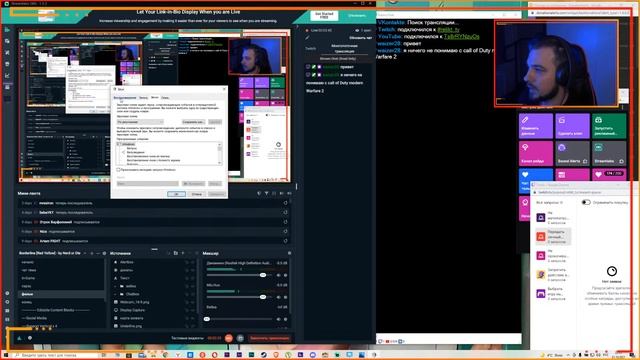Add a new source with plus icon
This screenshot has height=360, width=640.
[183, 253]
